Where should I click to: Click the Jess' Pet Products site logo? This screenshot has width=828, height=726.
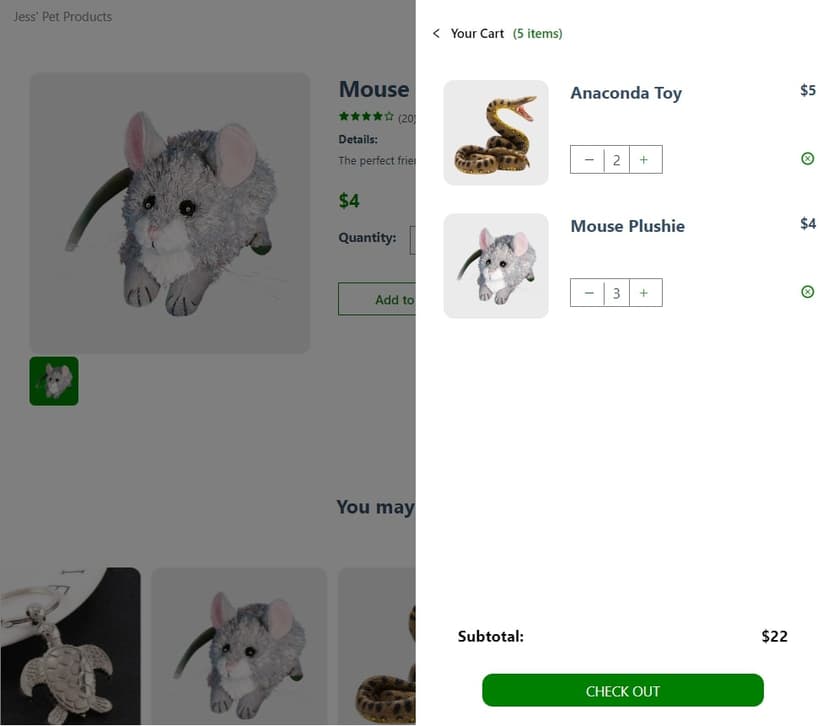pyautogui.click(x=62, y=17)
